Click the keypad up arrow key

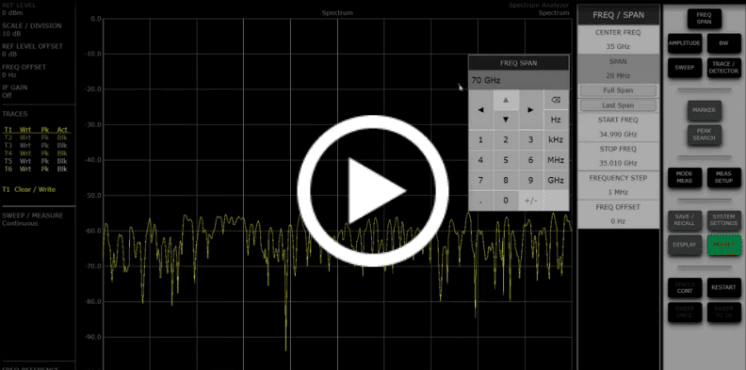pos(506,100)
